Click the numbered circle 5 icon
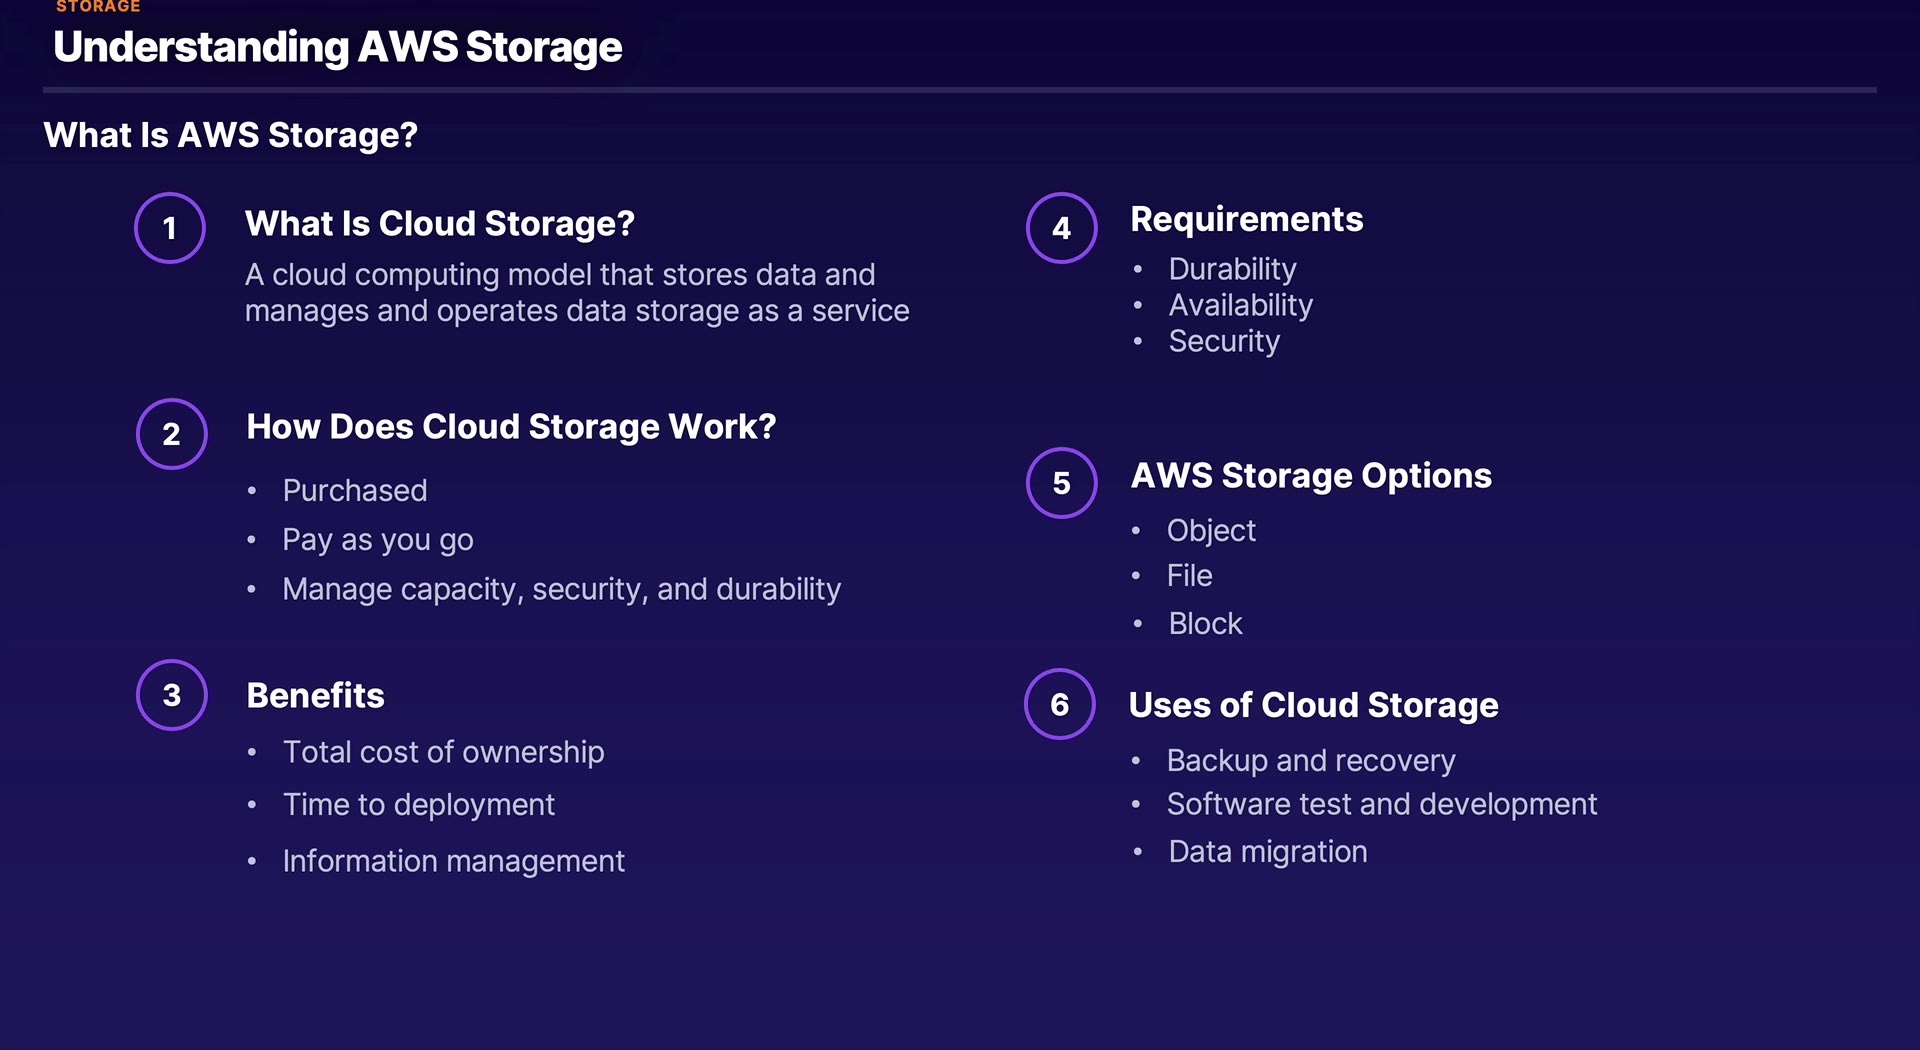This screenshot has width=1920, height=1050. coord(1061,483)
